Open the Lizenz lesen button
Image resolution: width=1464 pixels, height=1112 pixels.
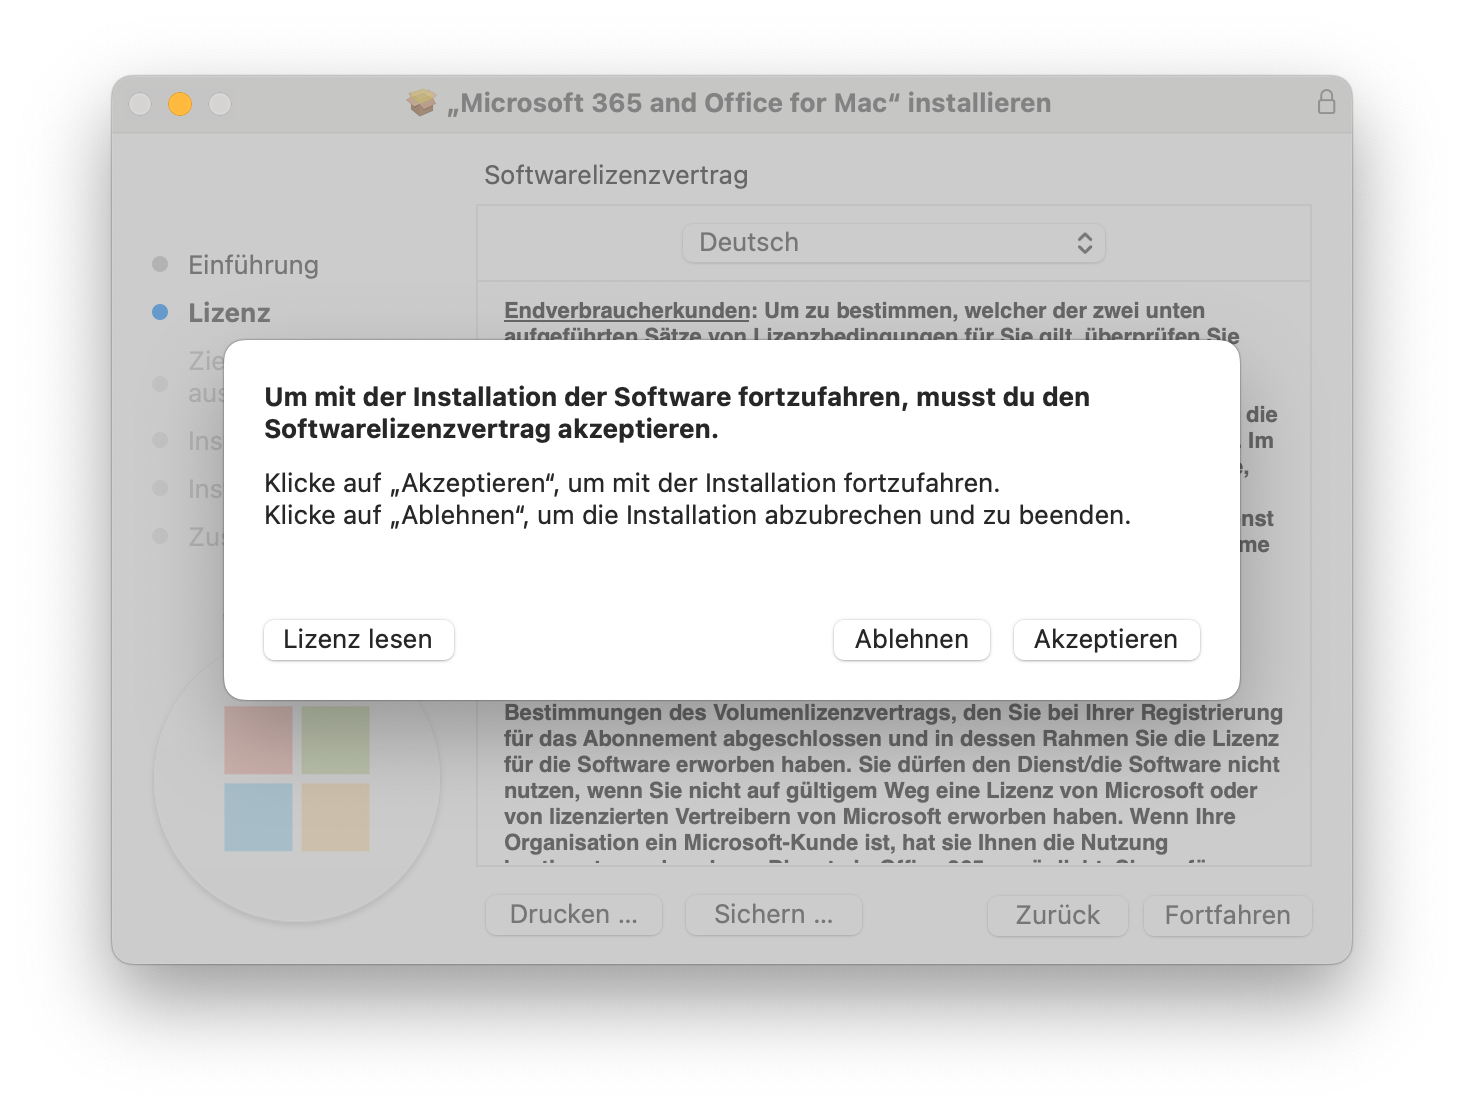[358, 639]
